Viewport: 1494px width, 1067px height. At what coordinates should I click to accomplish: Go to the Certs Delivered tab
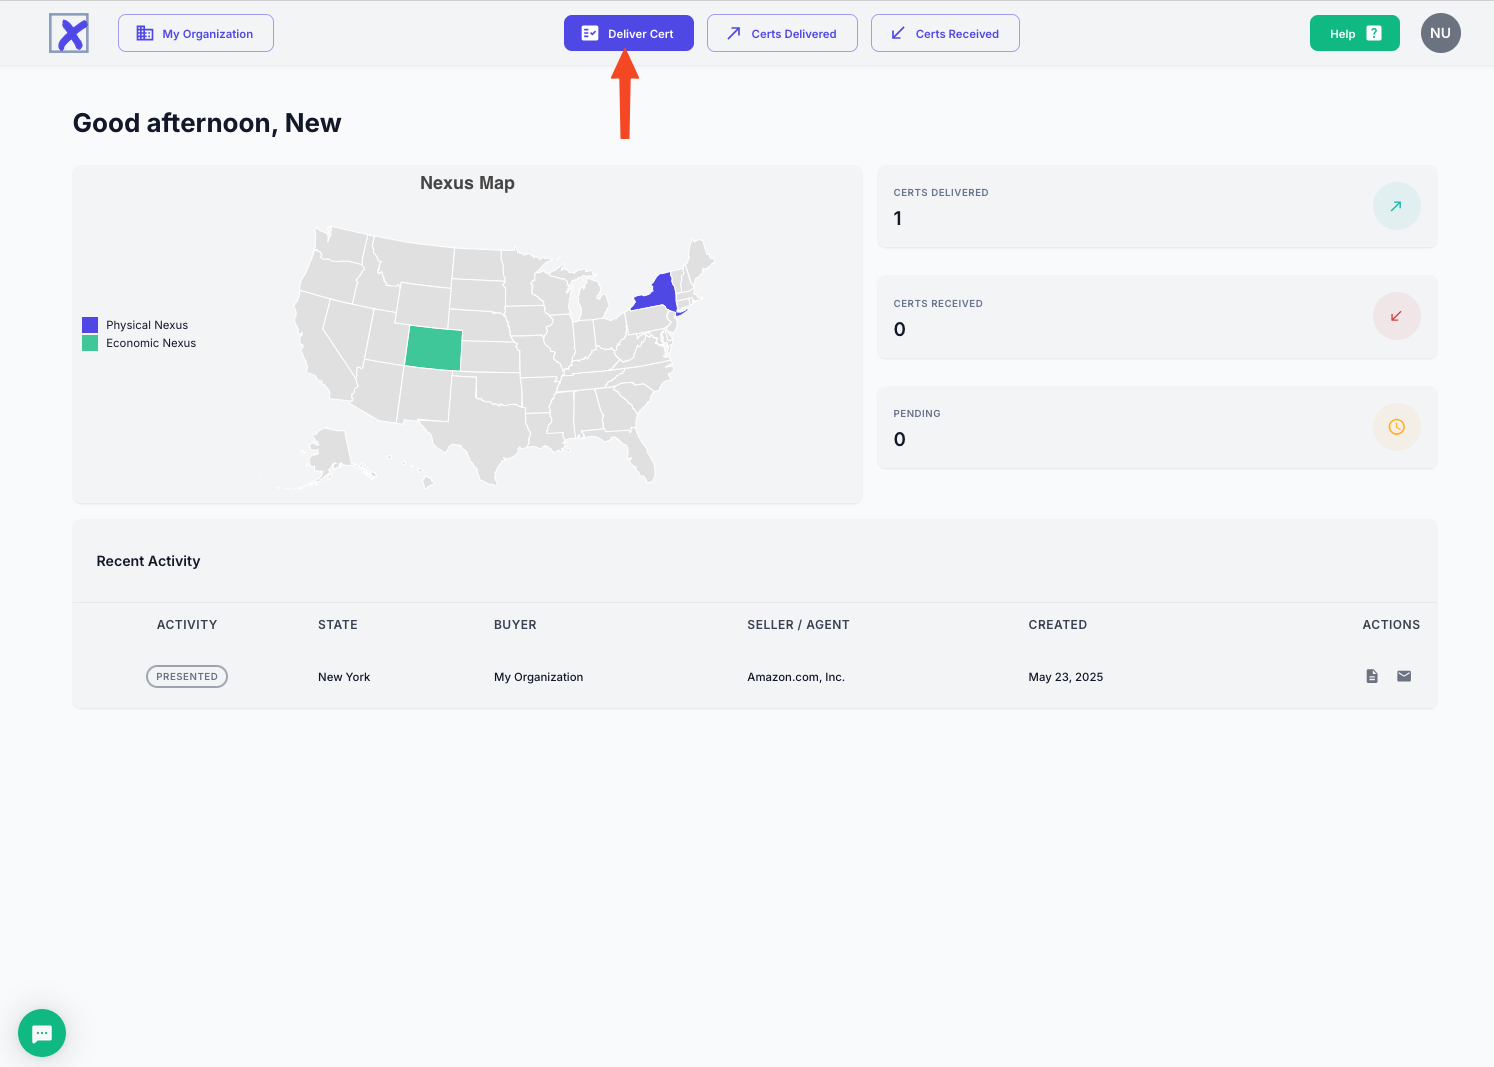782,33
